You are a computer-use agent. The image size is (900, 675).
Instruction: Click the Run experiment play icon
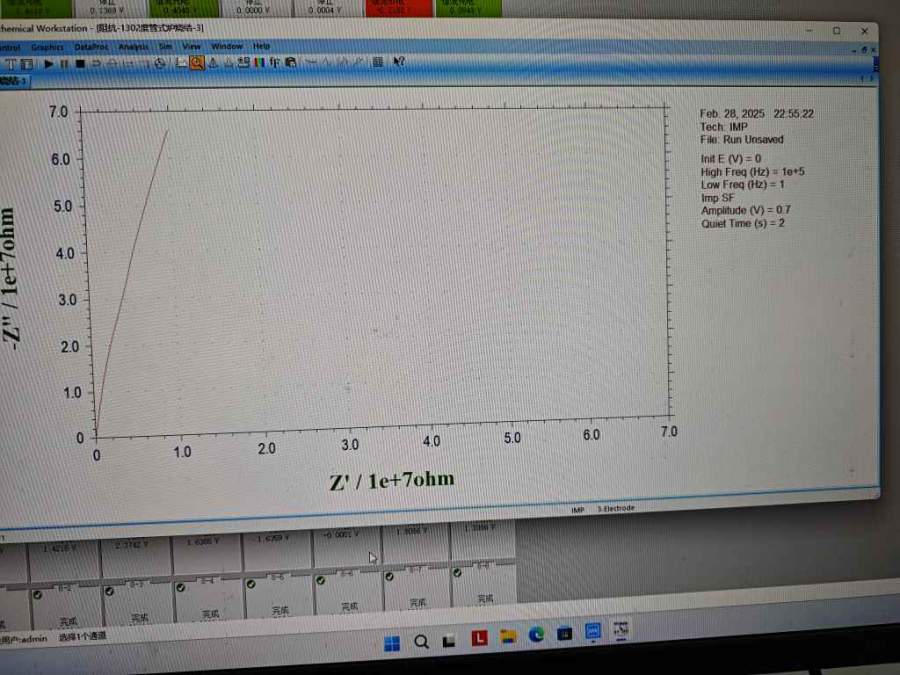[49, 63]
